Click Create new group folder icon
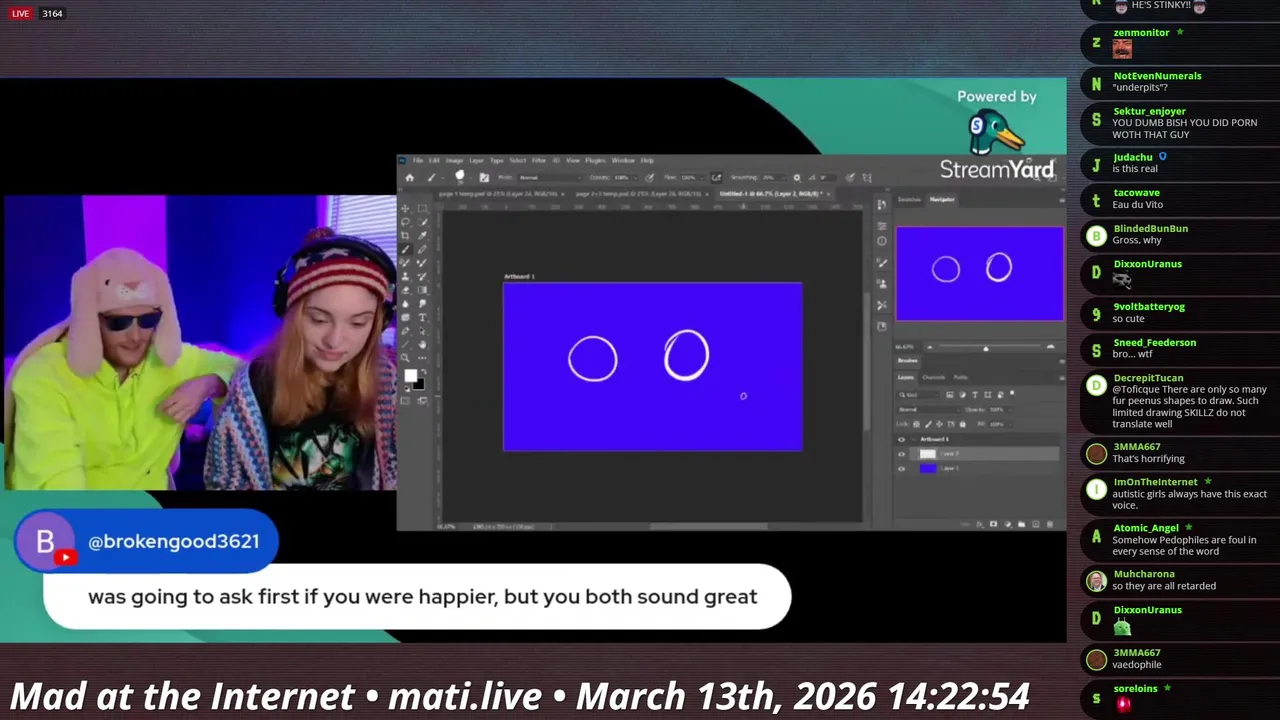Viewport: 1280px width, 720px height. pyautogui.click(x=1021, y=524)
